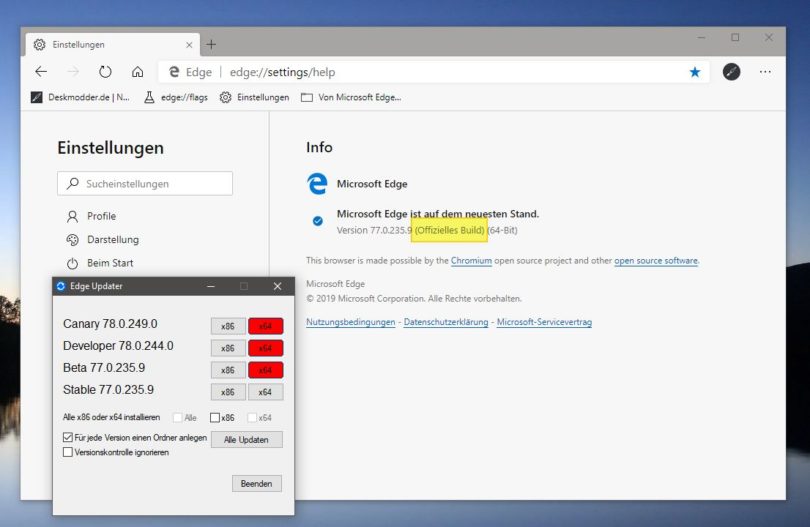Viewport: 810px width, 527px height.
Task: Click the forward navigation arrow
Action: pos(73,72)
